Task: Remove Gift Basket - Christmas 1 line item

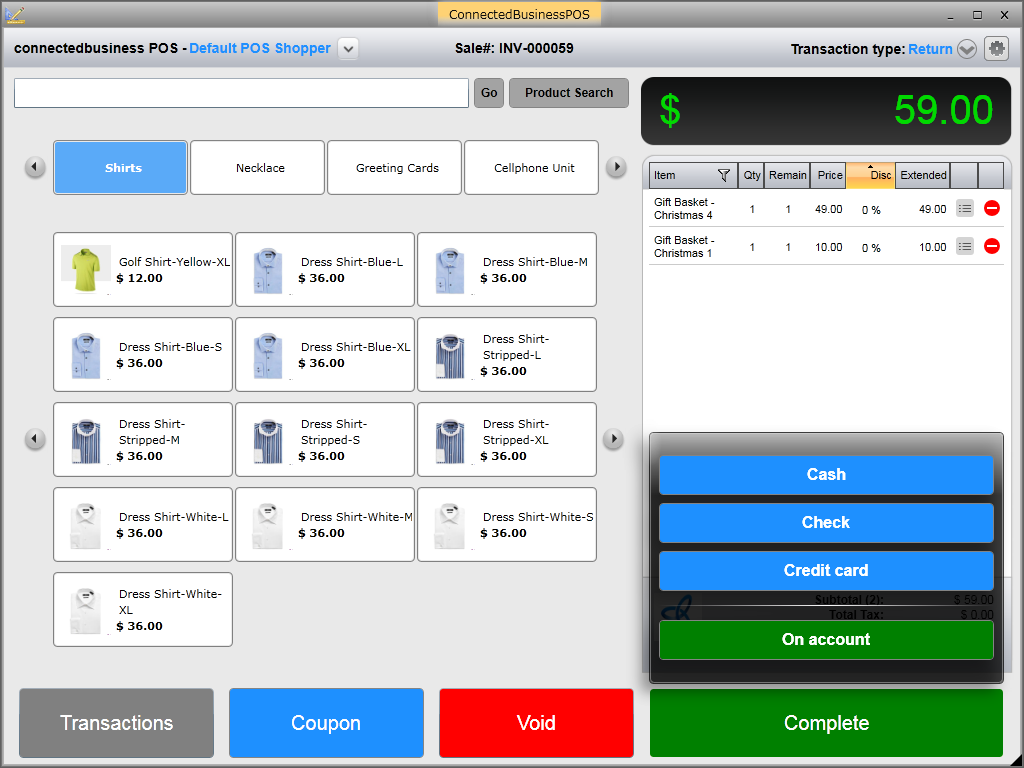Action: (991, 246)
